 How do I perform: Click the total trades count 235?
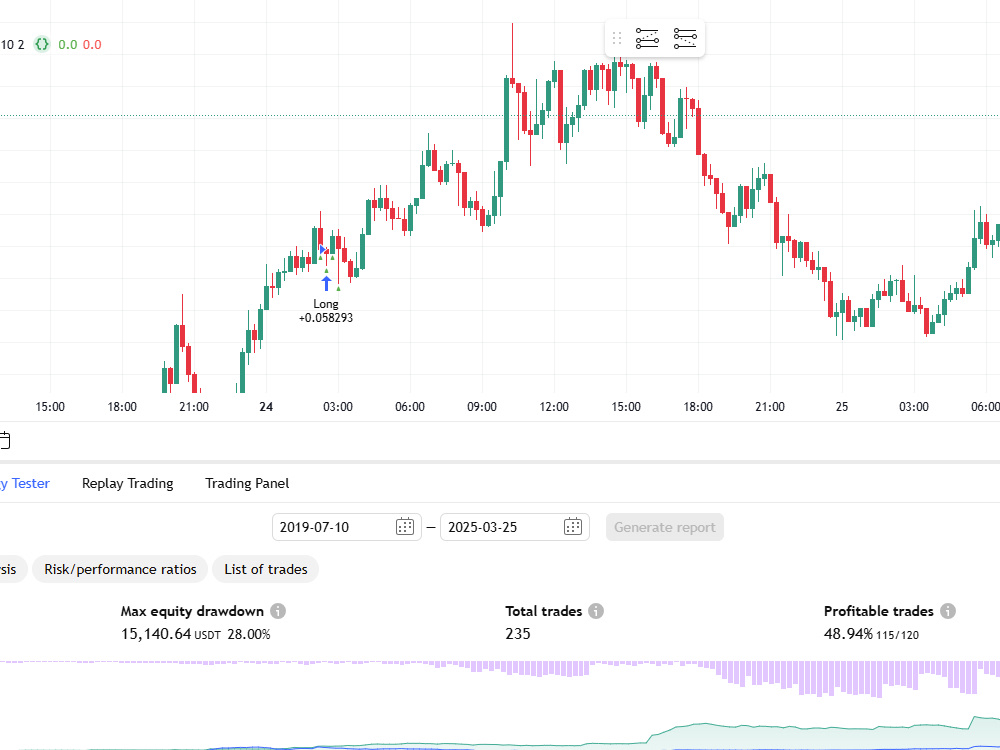(x=518, y=633)
